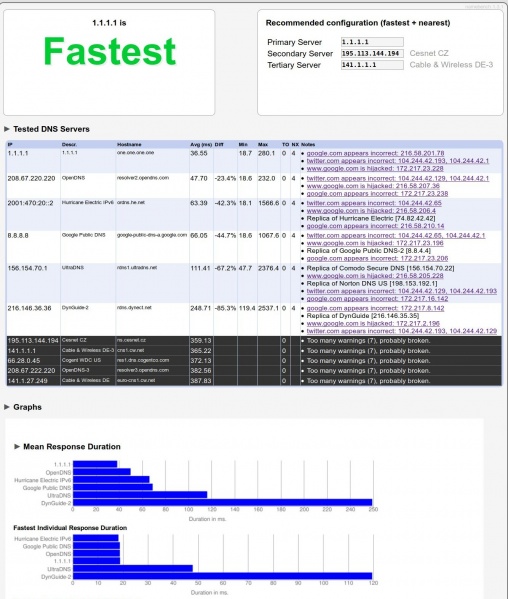
Task: Click the Diff value -67.2%
Action: tap(225, 268)
